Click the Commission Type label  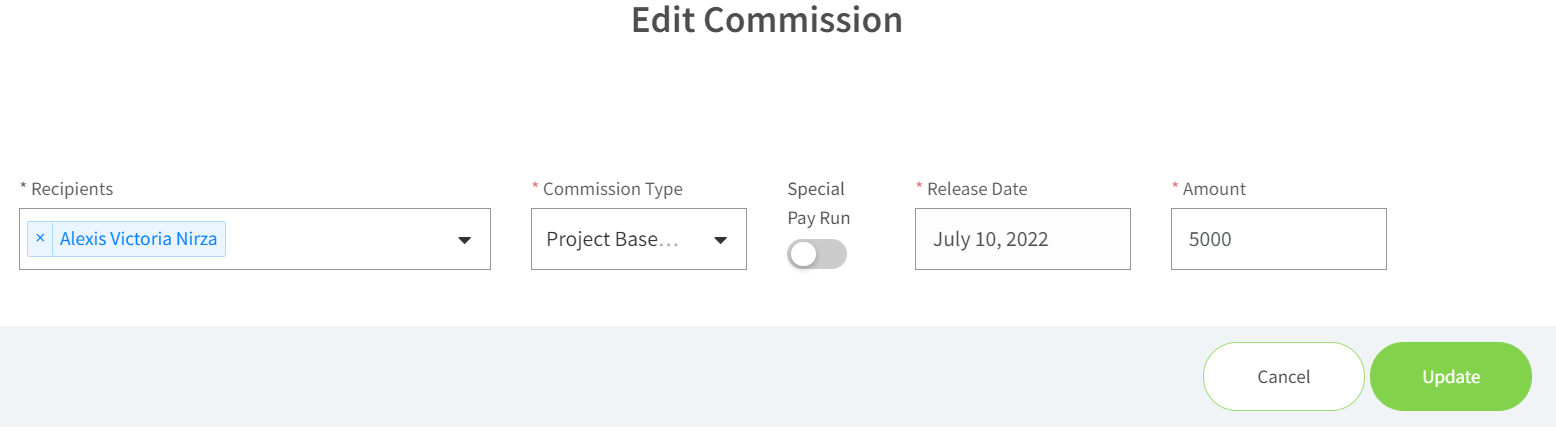coord(612,189)
